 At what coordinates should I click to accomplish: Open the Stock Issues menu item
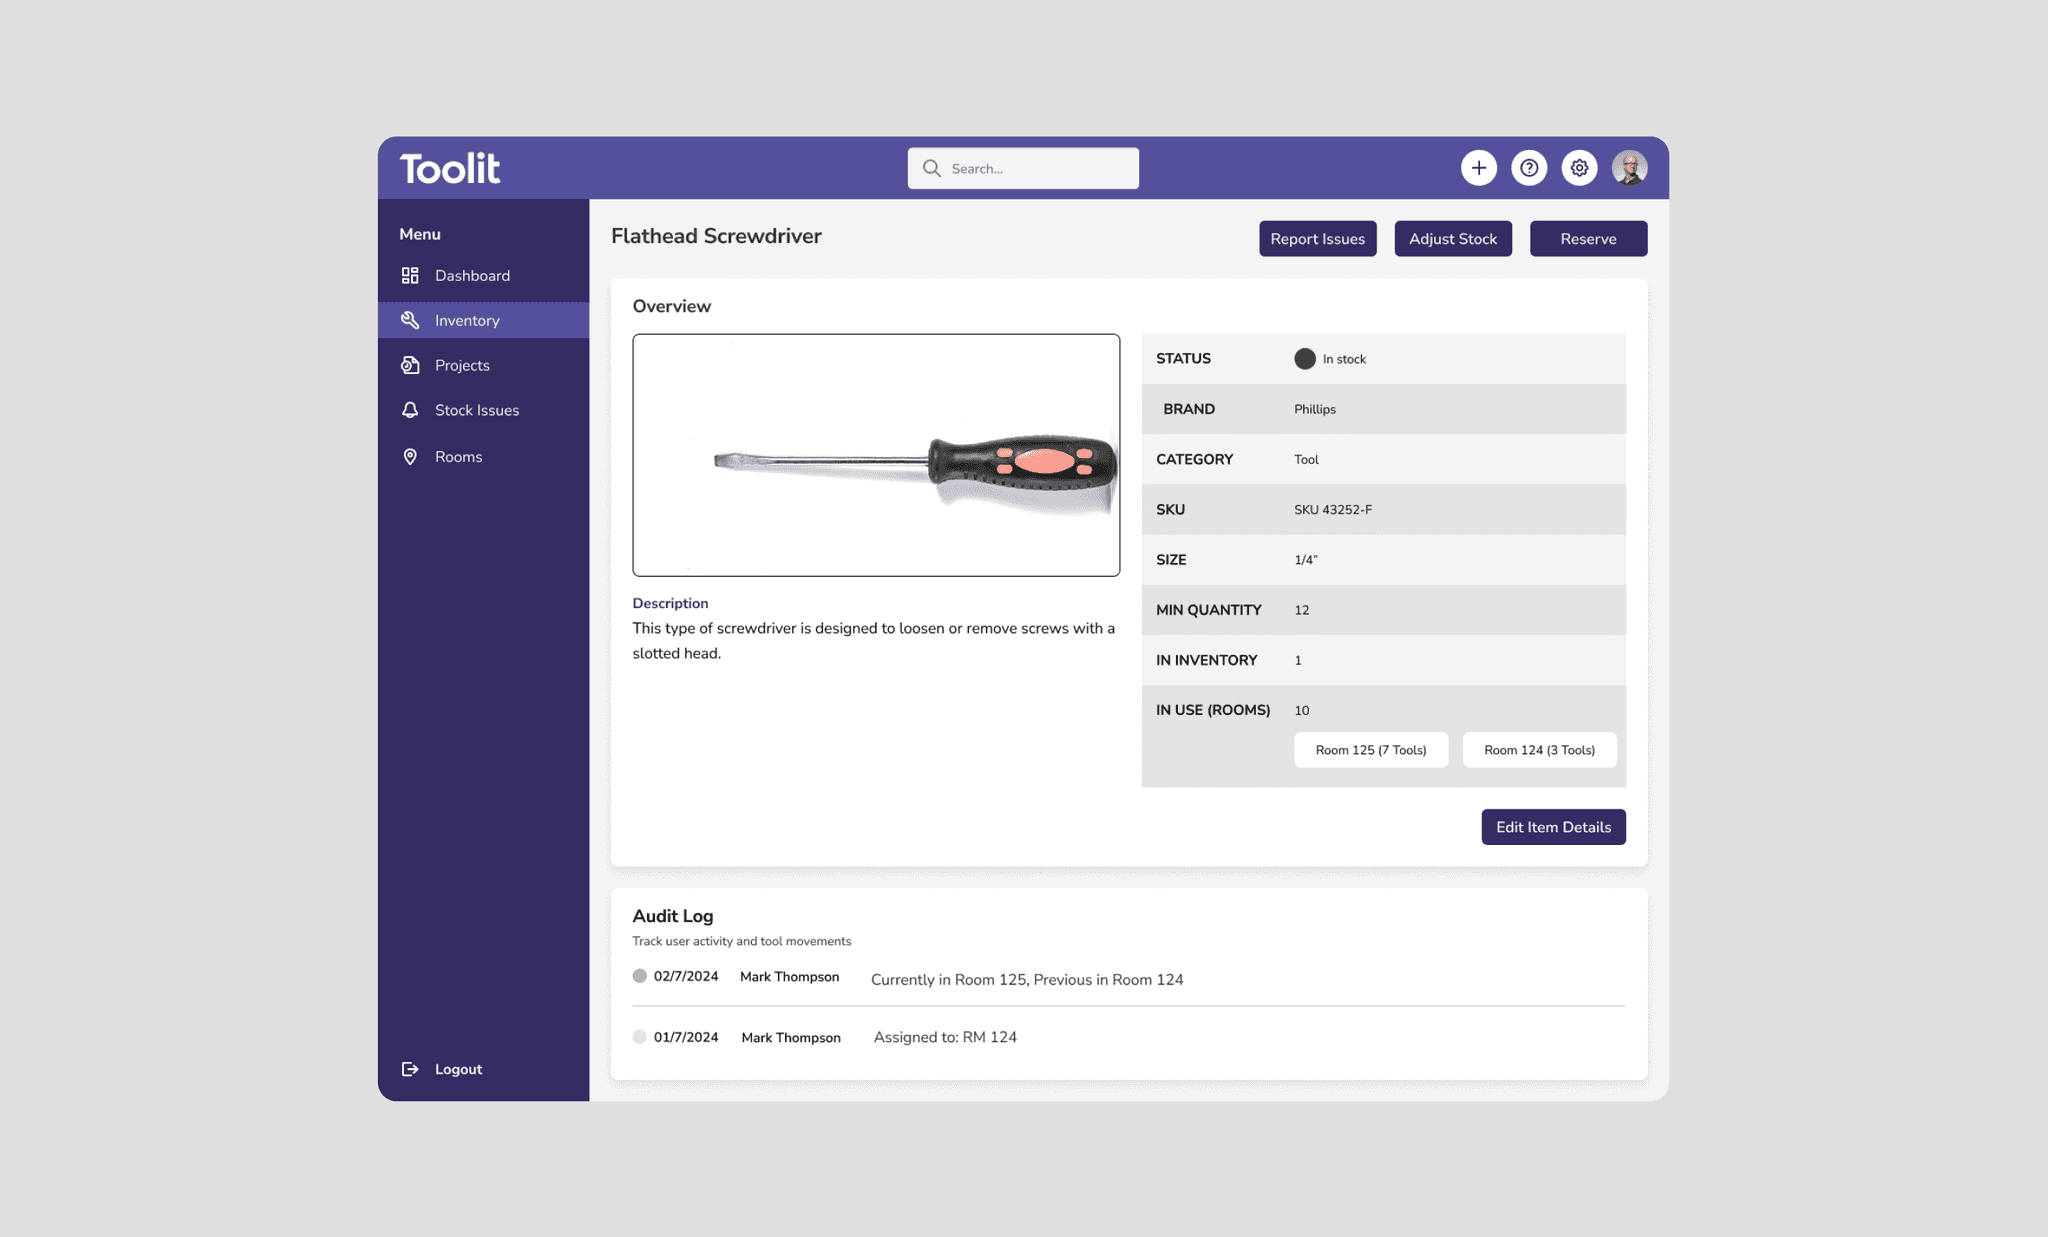click(x=476, y=410)
